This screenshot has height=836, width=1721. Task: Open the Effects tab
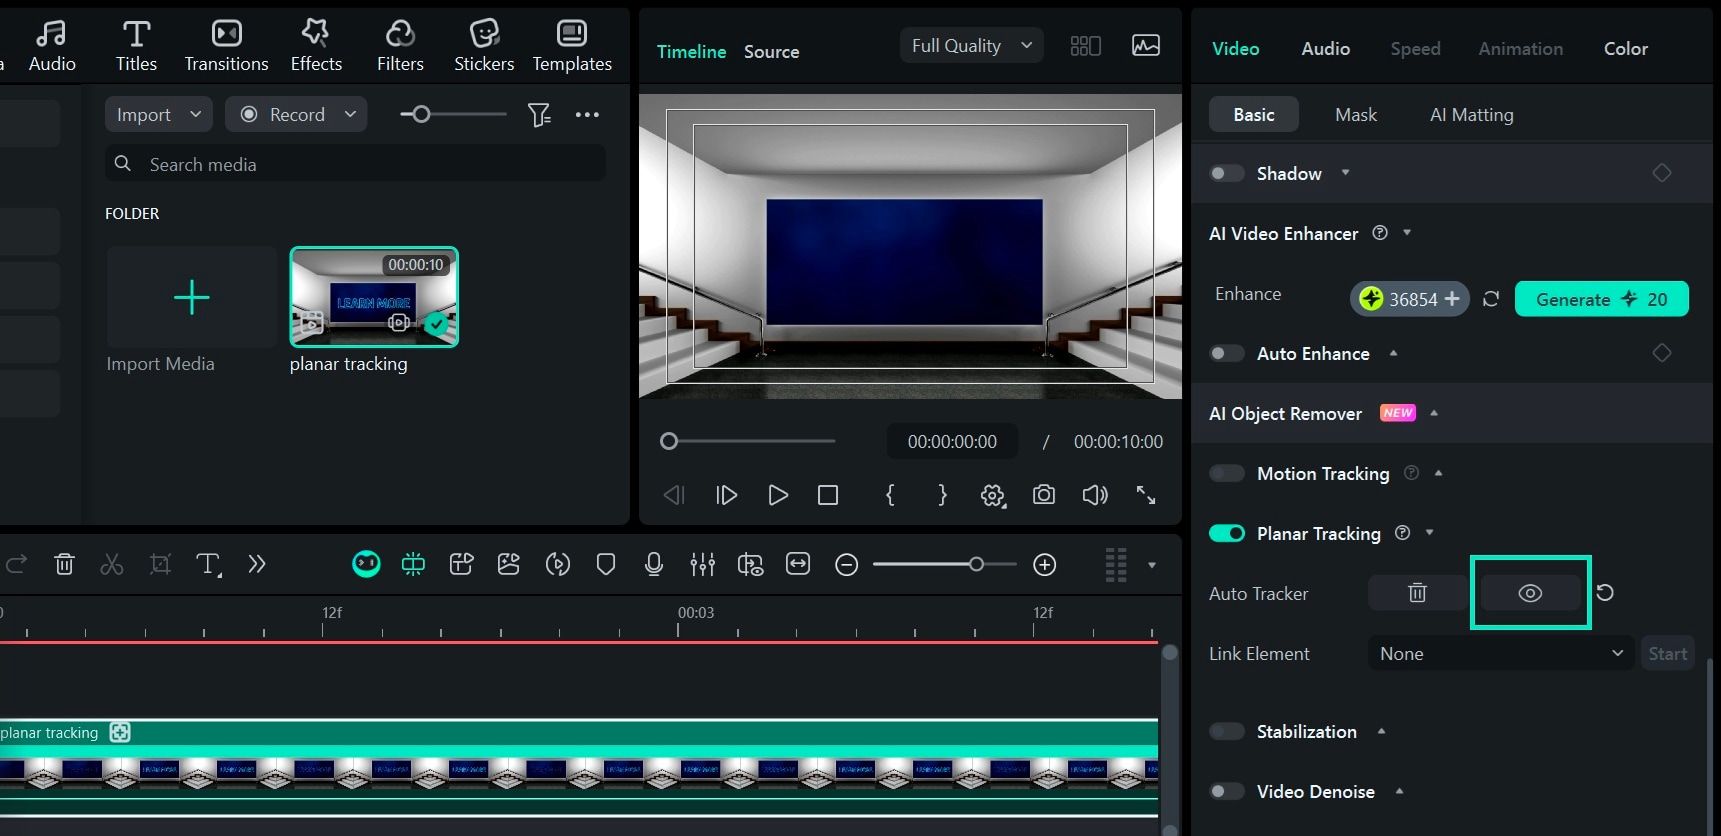coord(316,46)
